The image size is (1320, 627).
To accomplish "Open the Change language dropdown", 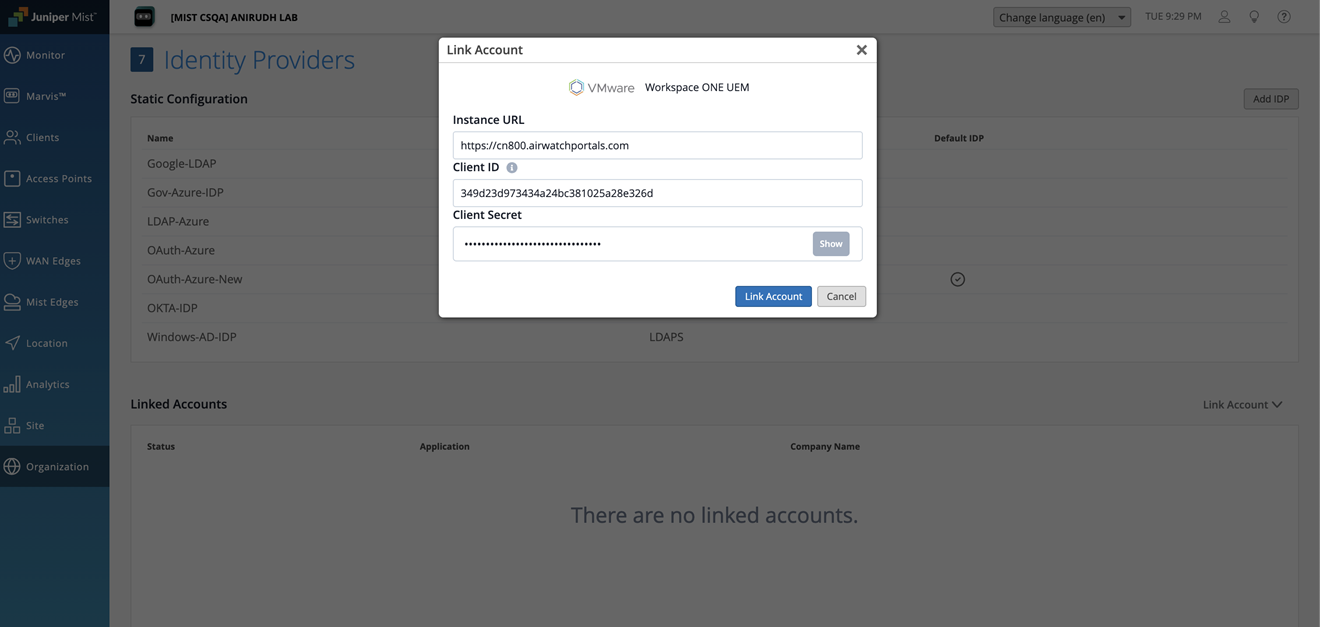I will 1061,17.
